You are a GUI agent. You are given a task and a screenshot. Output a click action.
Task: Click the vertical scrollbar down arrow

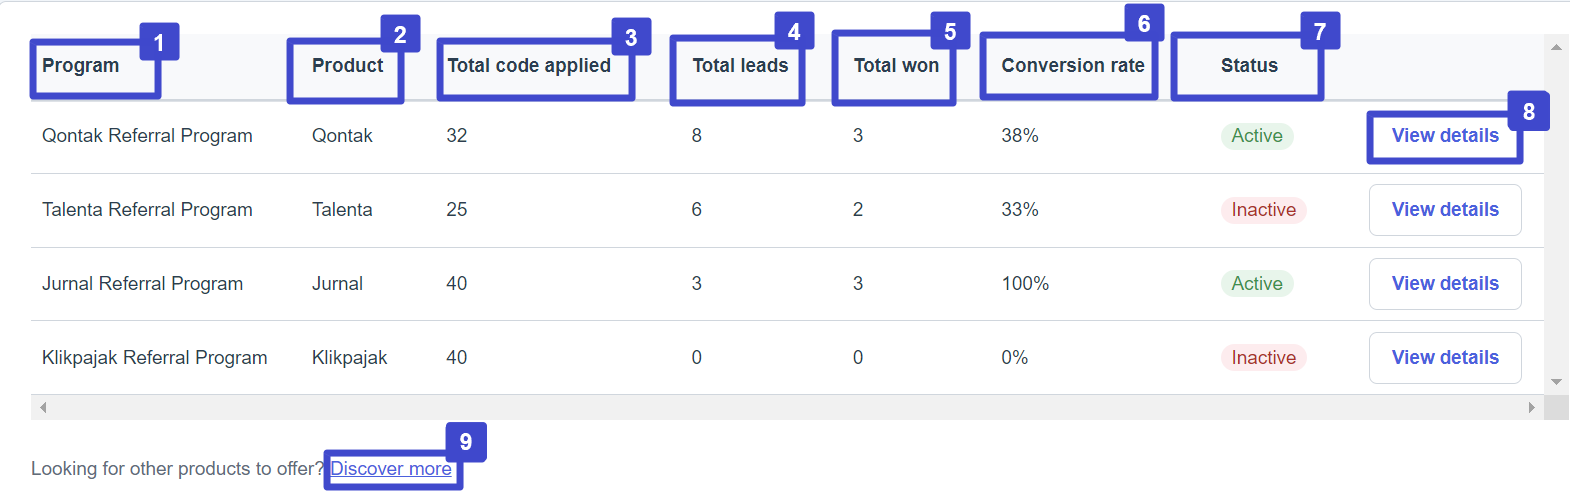tap(1556, 382)
